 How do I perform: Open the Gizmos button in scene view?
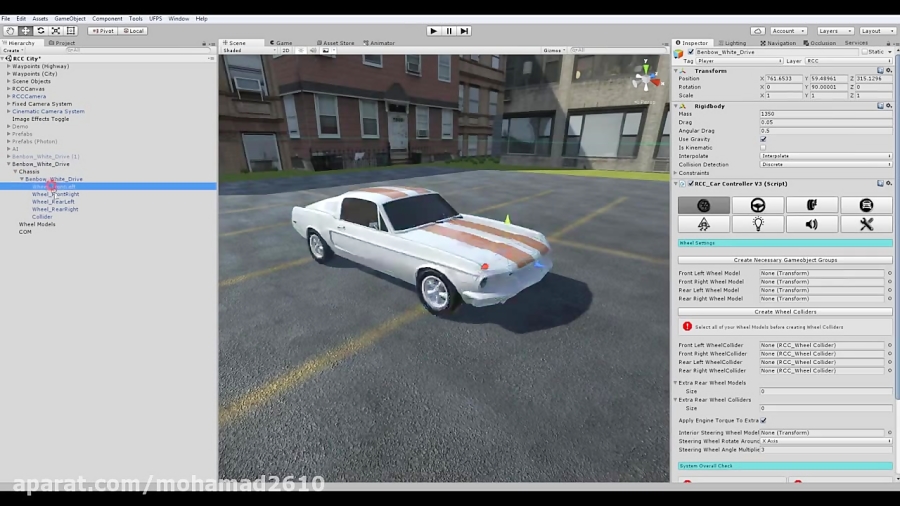[x=553, y=50]
